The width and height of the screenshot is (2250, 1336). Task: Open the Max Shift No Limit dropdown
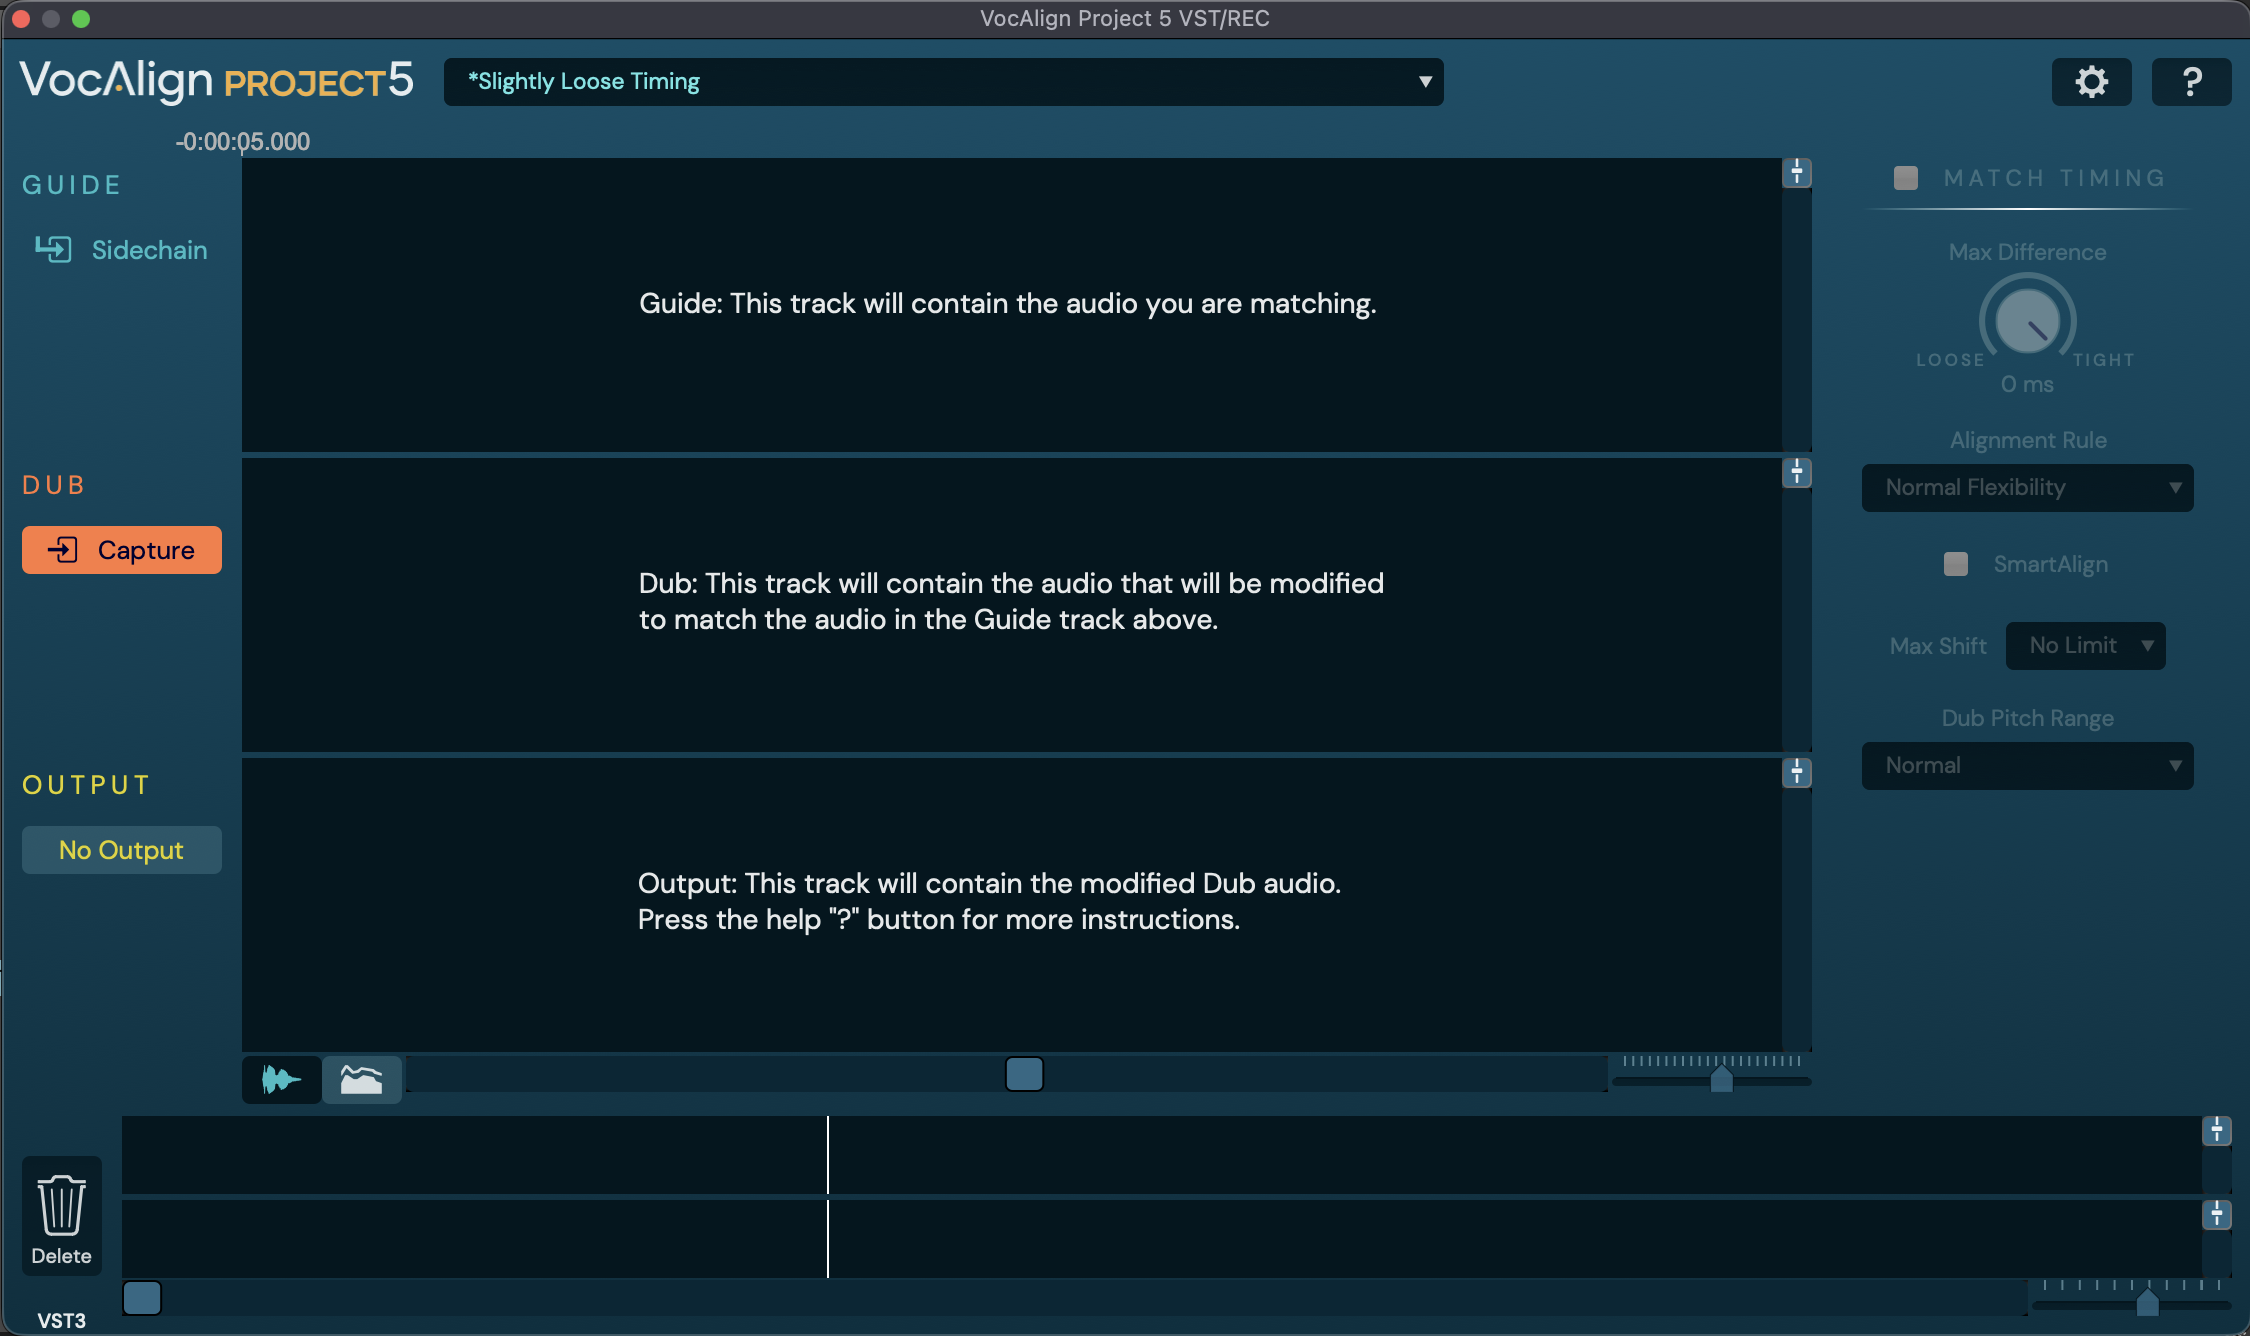pyautogui.click(x=2085, y=646)
